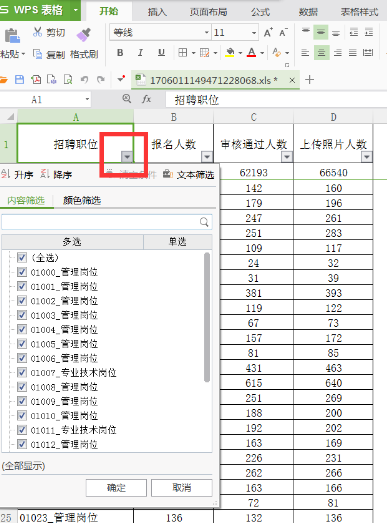Sort ascending with 升序
Image resolution: width=387 pixels, height=523 pixels.
17,174
